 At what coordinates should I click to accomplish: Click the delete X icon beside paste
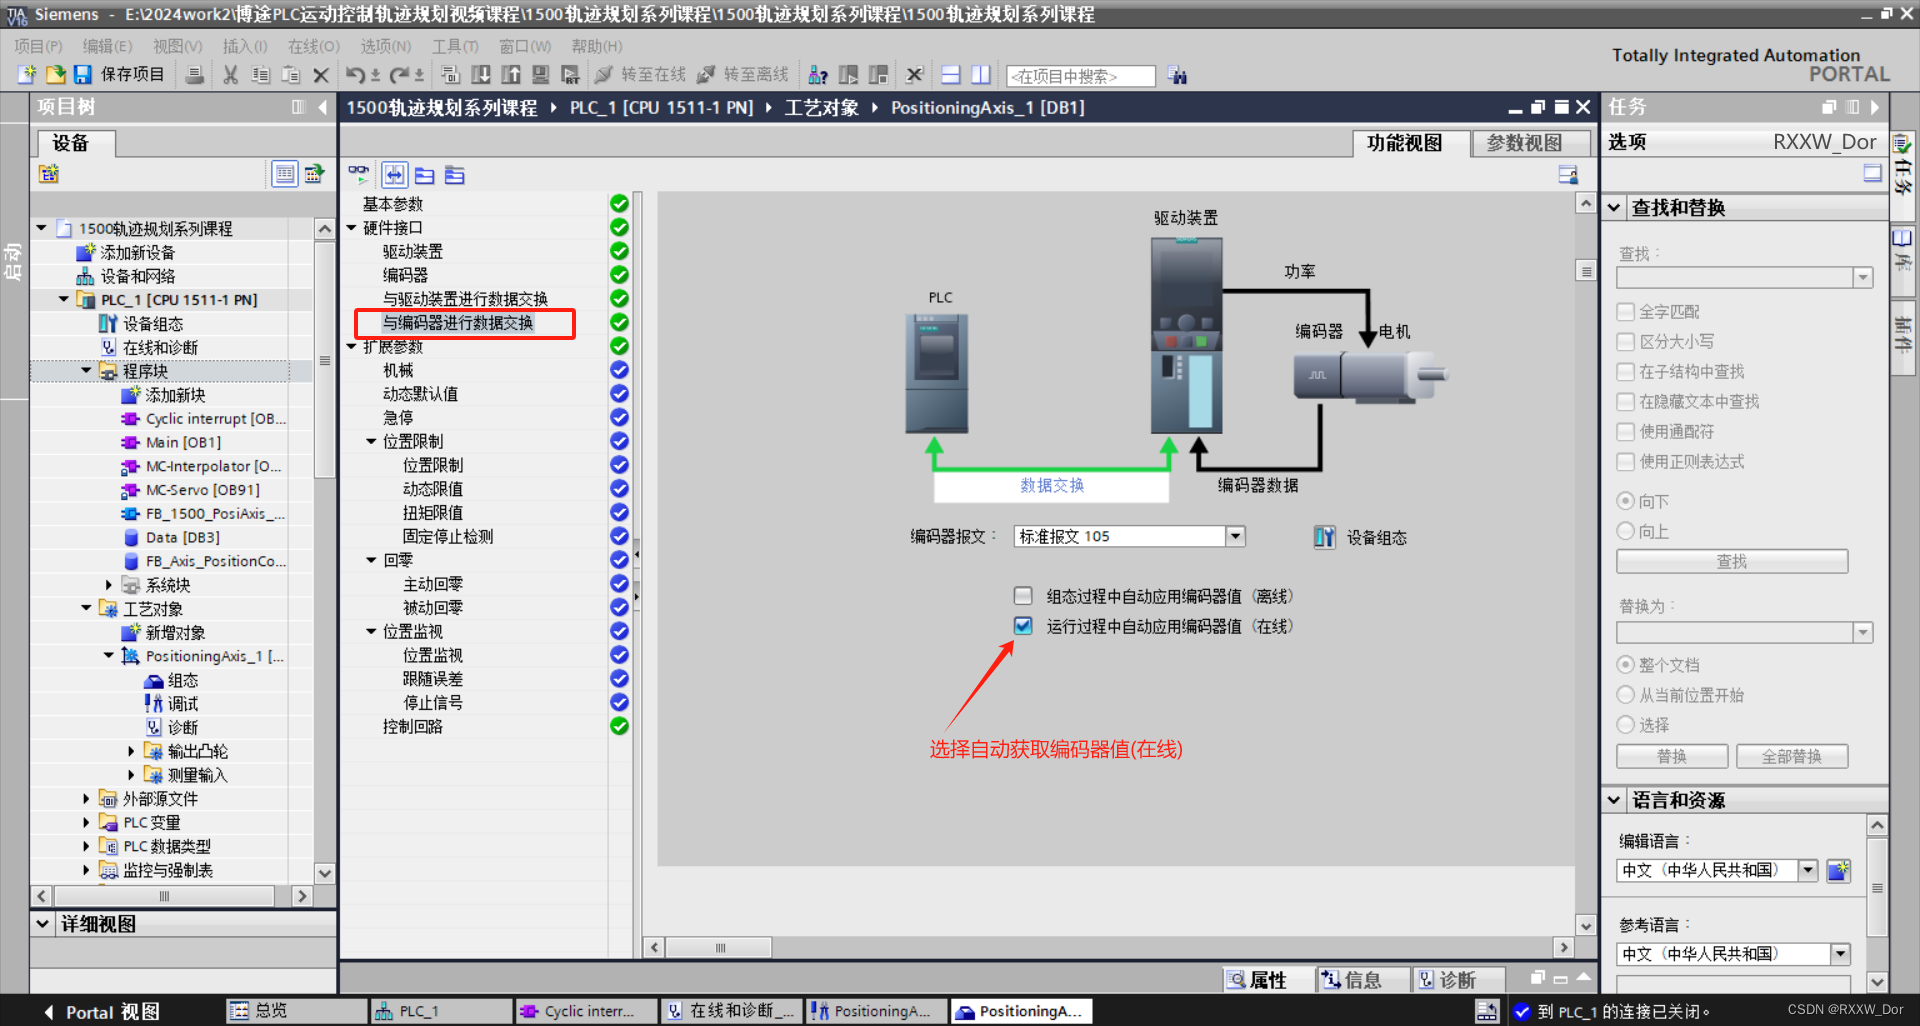pos(321,75)
